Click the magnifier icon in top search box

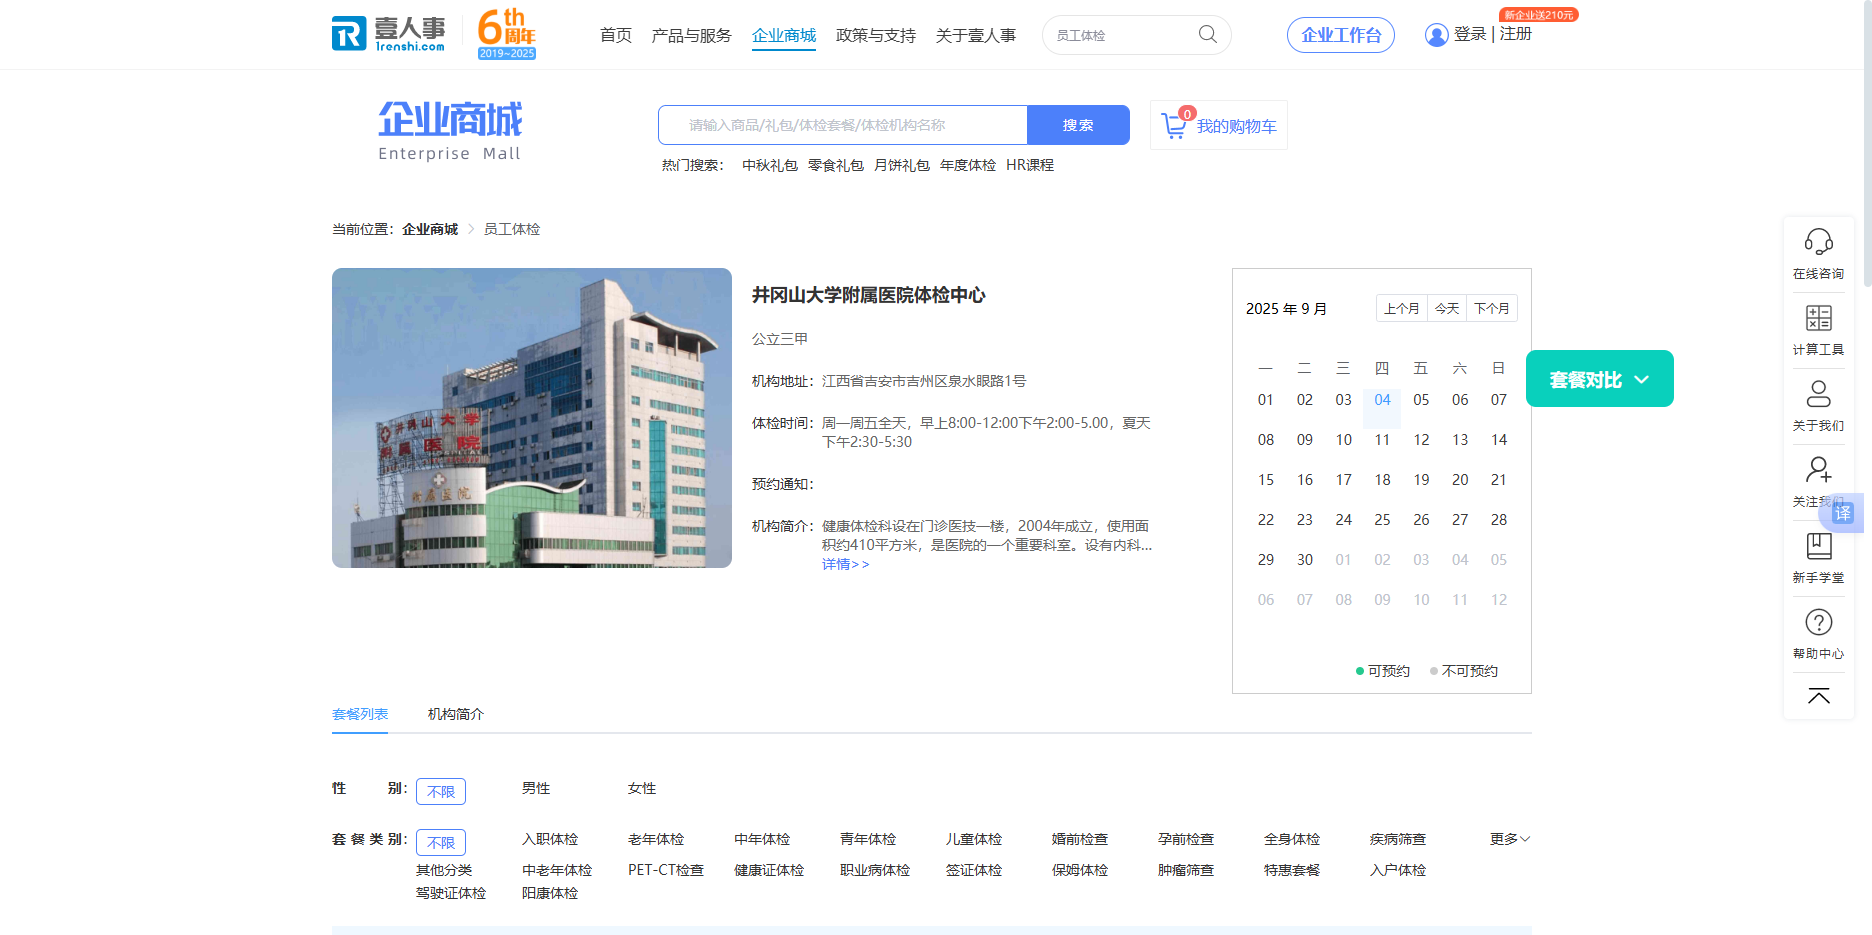1208,34
